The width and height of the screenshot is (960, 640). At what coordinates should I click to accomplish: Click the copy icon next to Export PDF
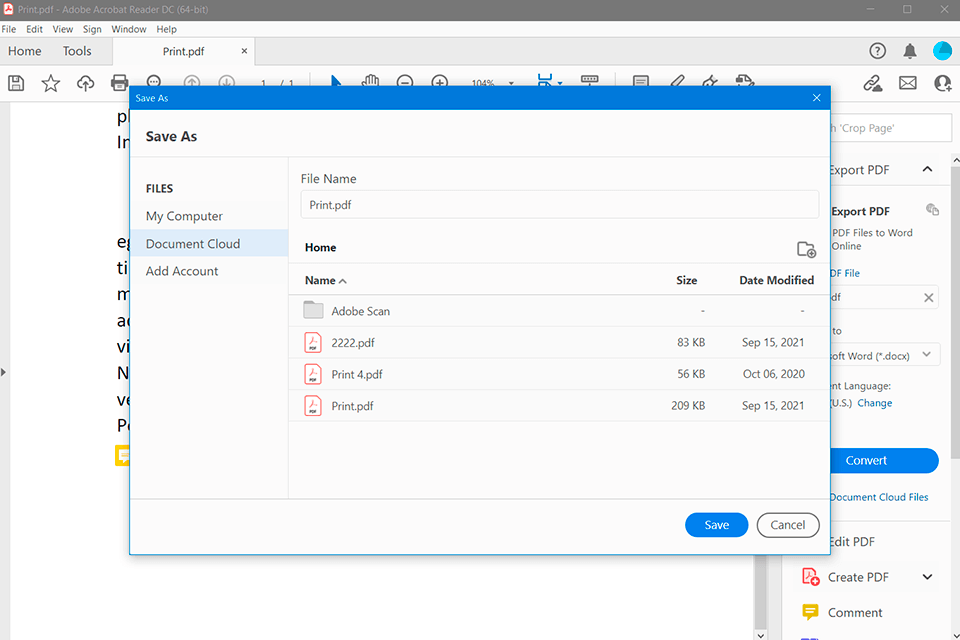coord(932,210)
